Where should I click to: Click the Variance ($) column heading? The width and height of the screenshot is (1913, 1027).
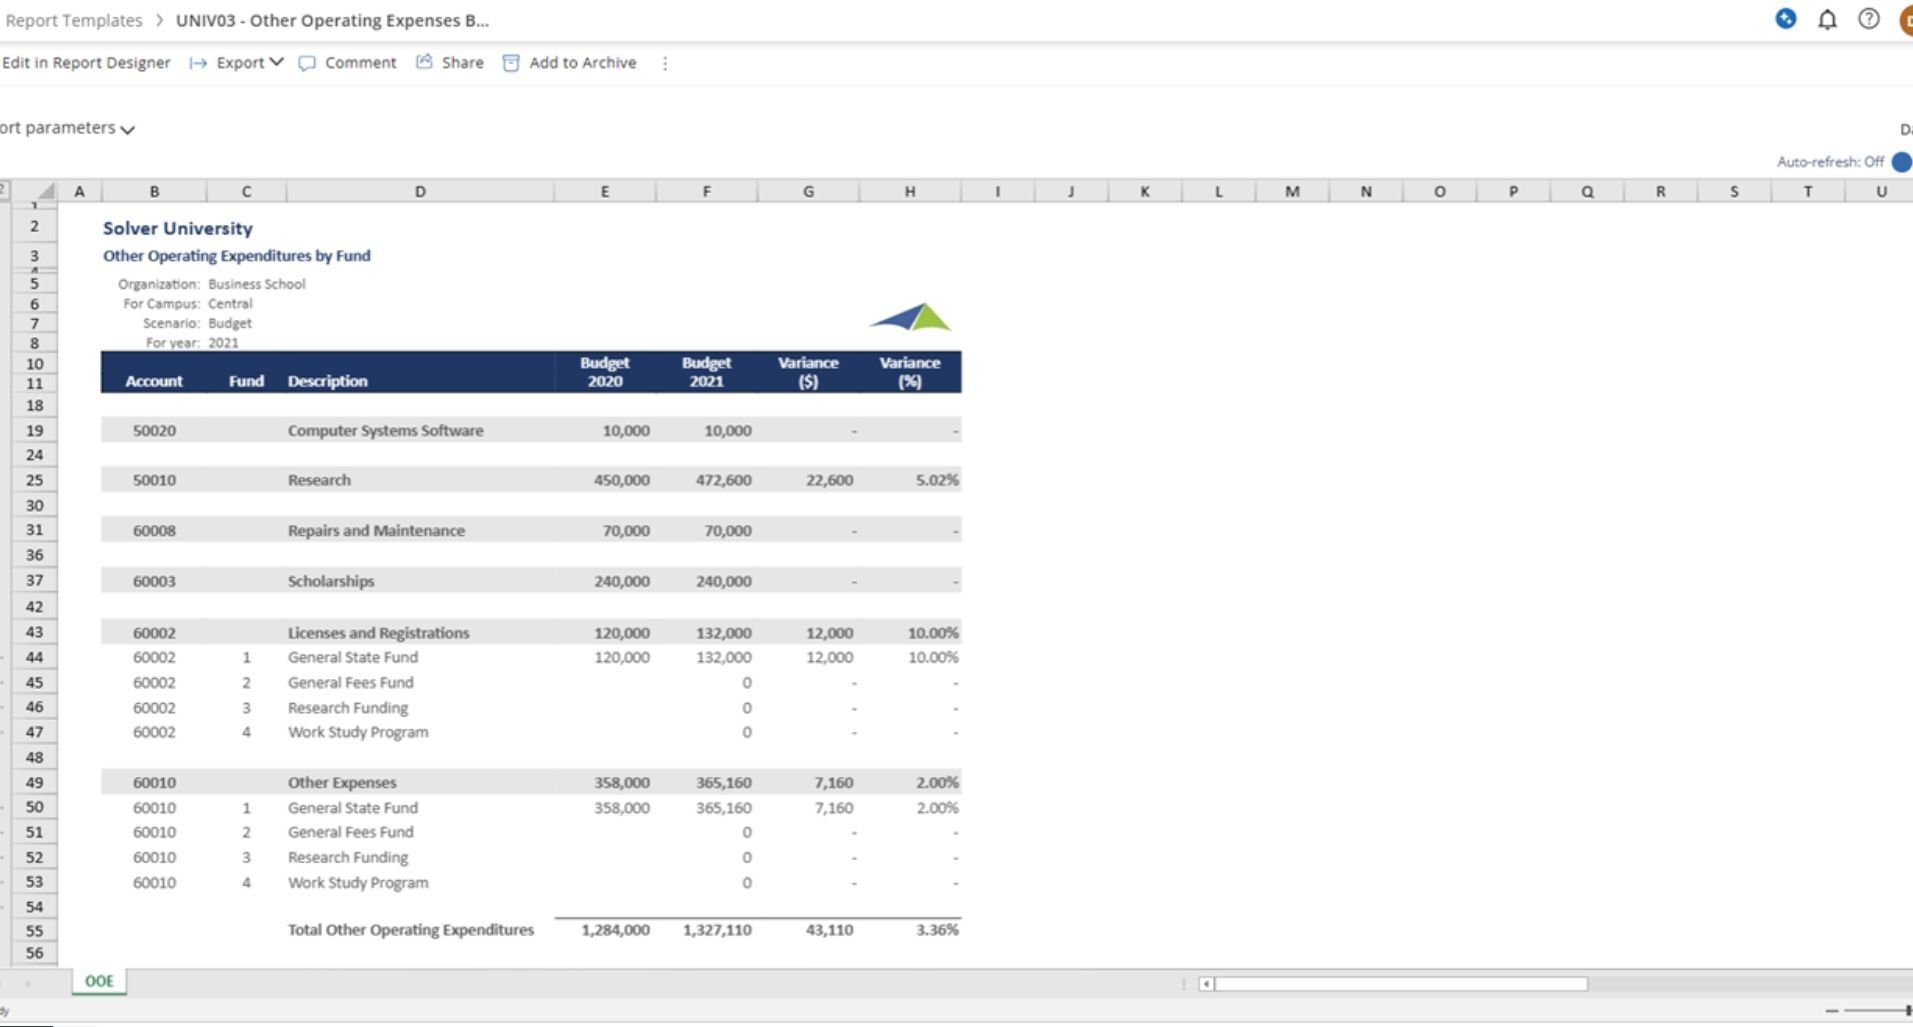pyautogui.click(x=808, y=372)
